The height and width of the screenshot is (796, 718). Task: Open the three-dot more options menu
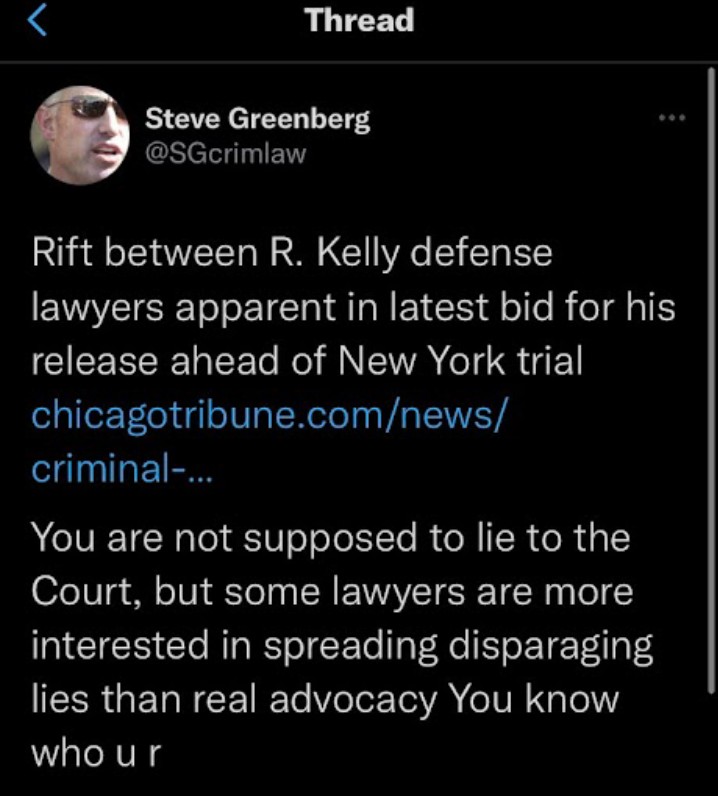[x=671, y=119]
